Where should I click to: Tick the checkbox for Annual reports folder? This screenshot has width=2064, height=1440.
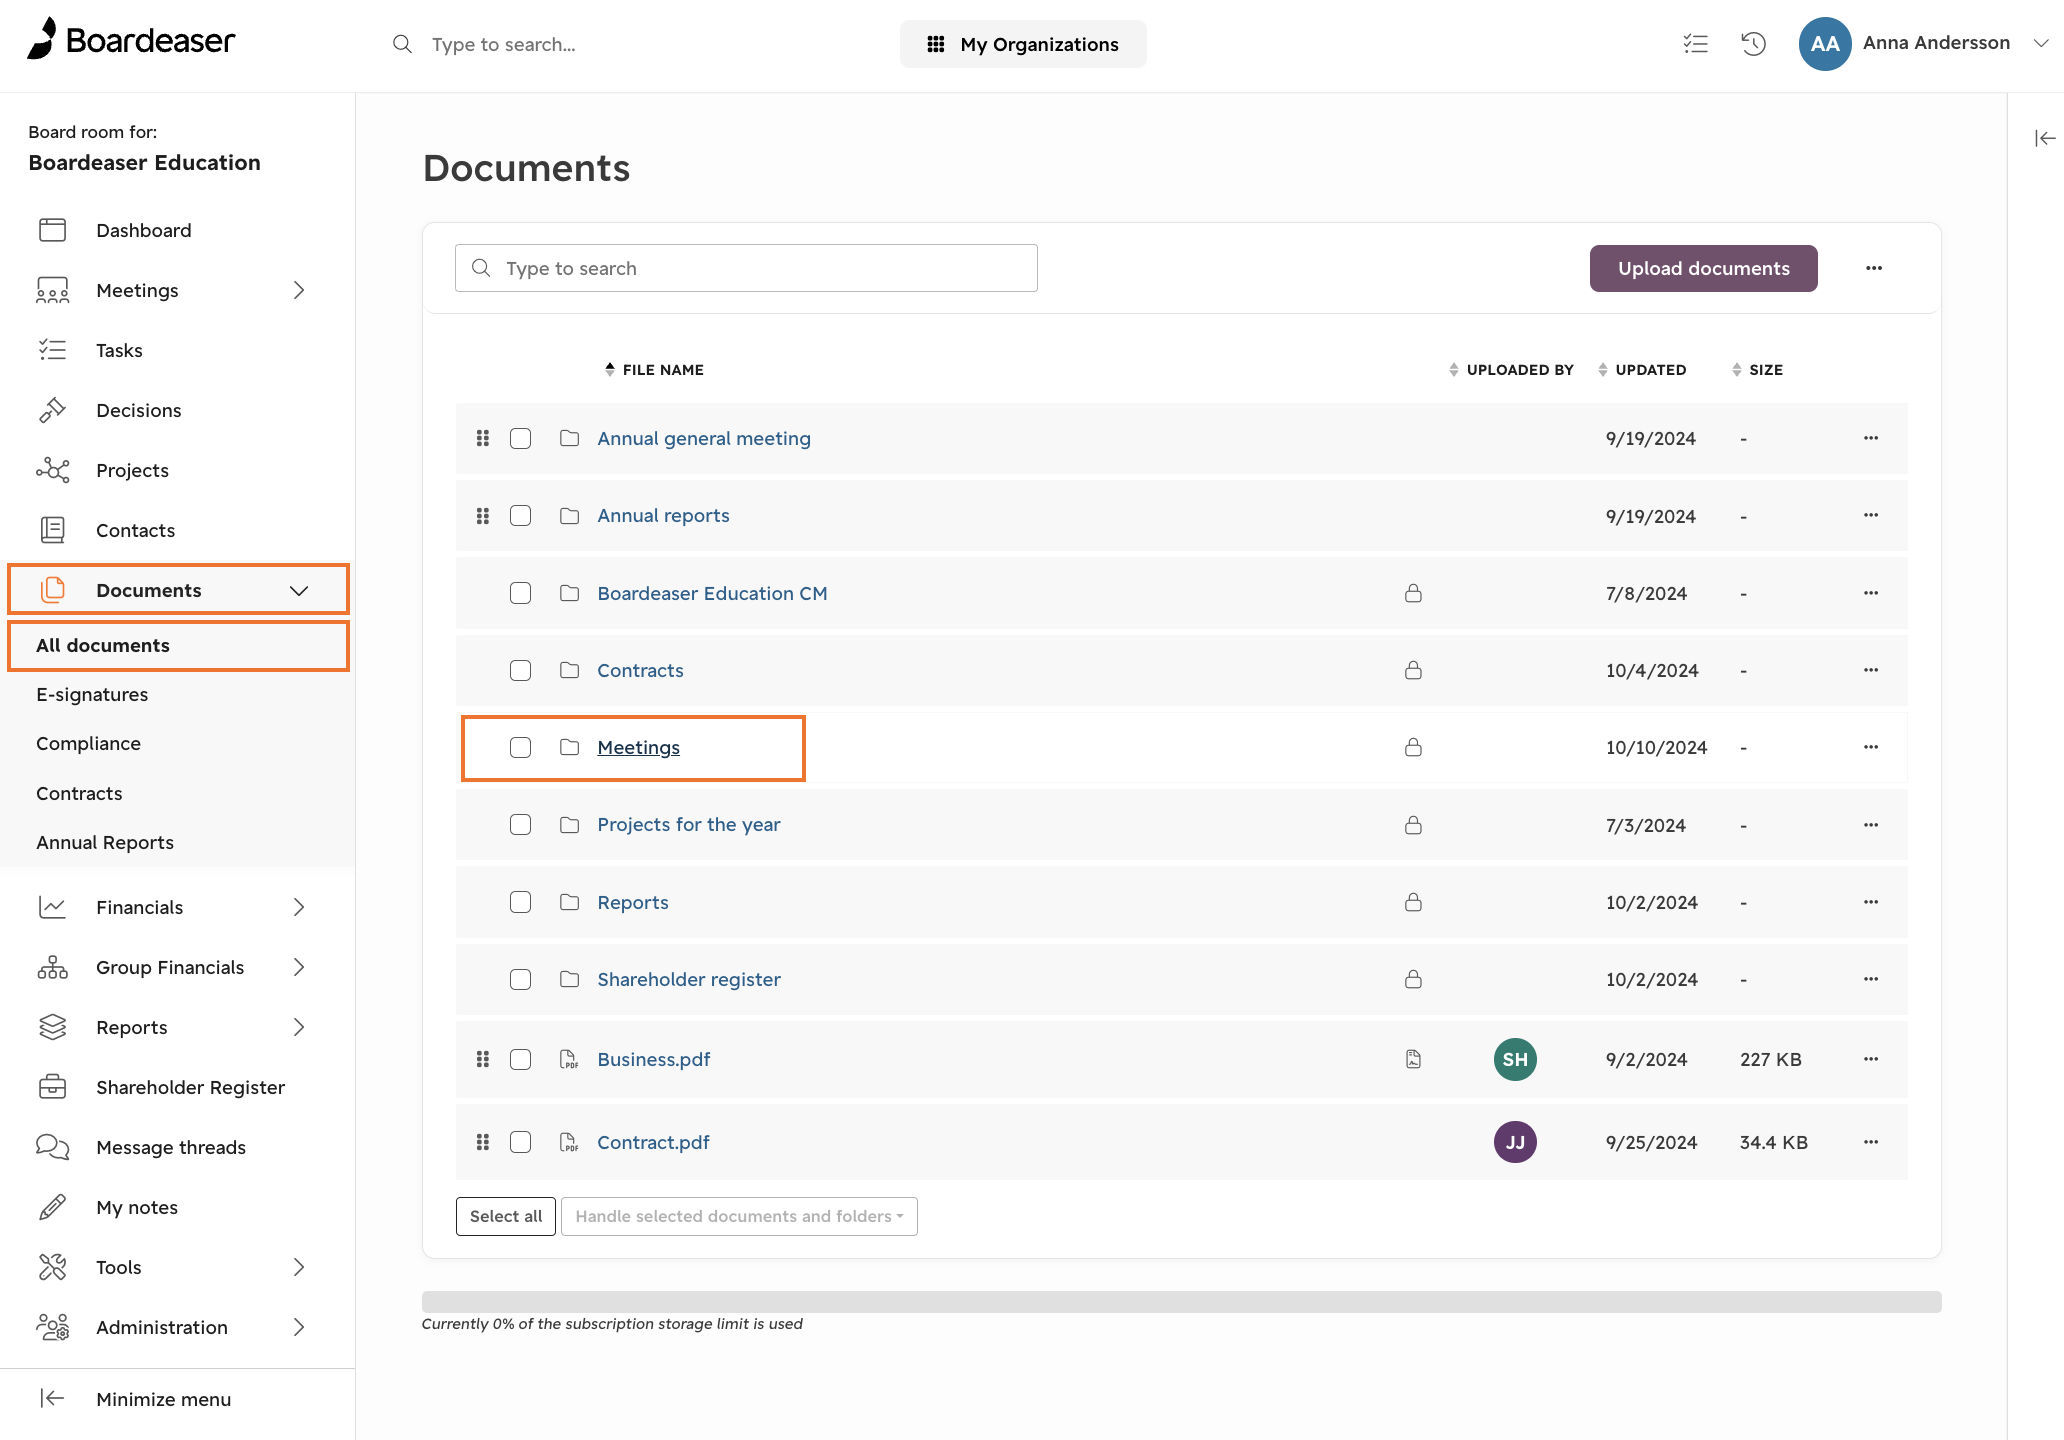(520, 516)
